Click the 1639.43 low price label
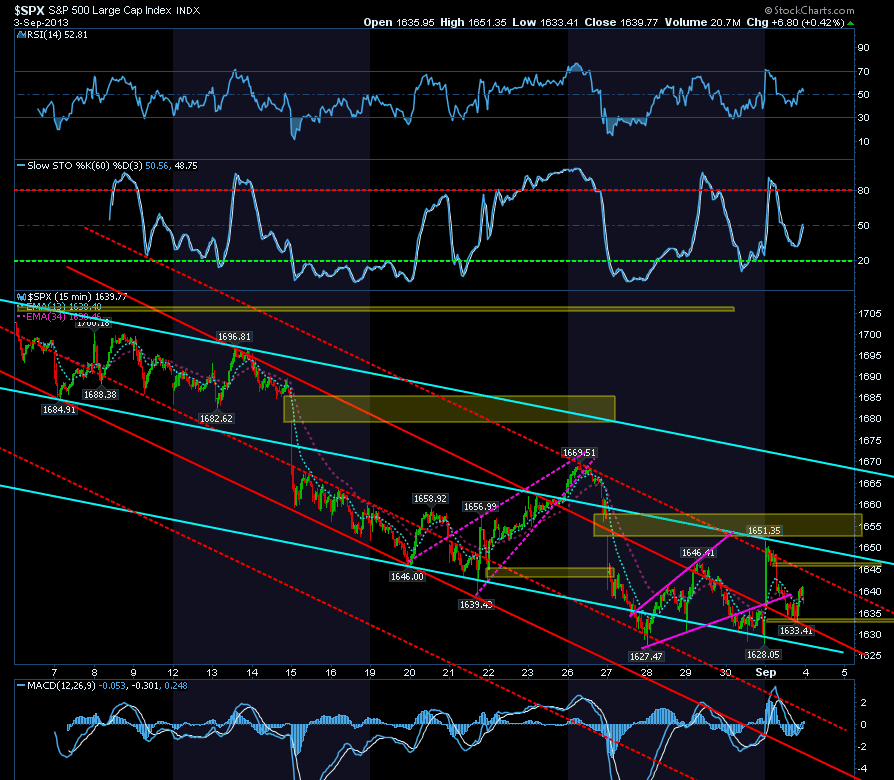Screen dimensions: 894x780 click(x=476, y=604)
